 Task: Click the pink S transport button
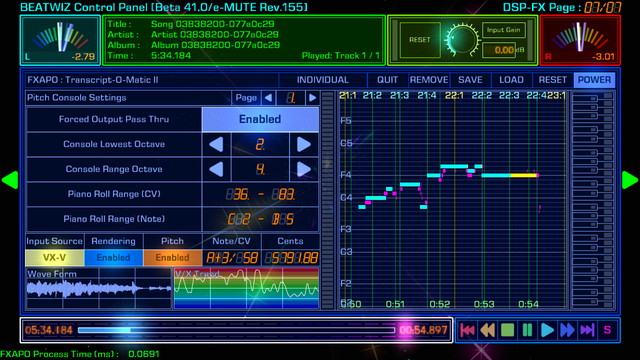(x=607, y=330)
